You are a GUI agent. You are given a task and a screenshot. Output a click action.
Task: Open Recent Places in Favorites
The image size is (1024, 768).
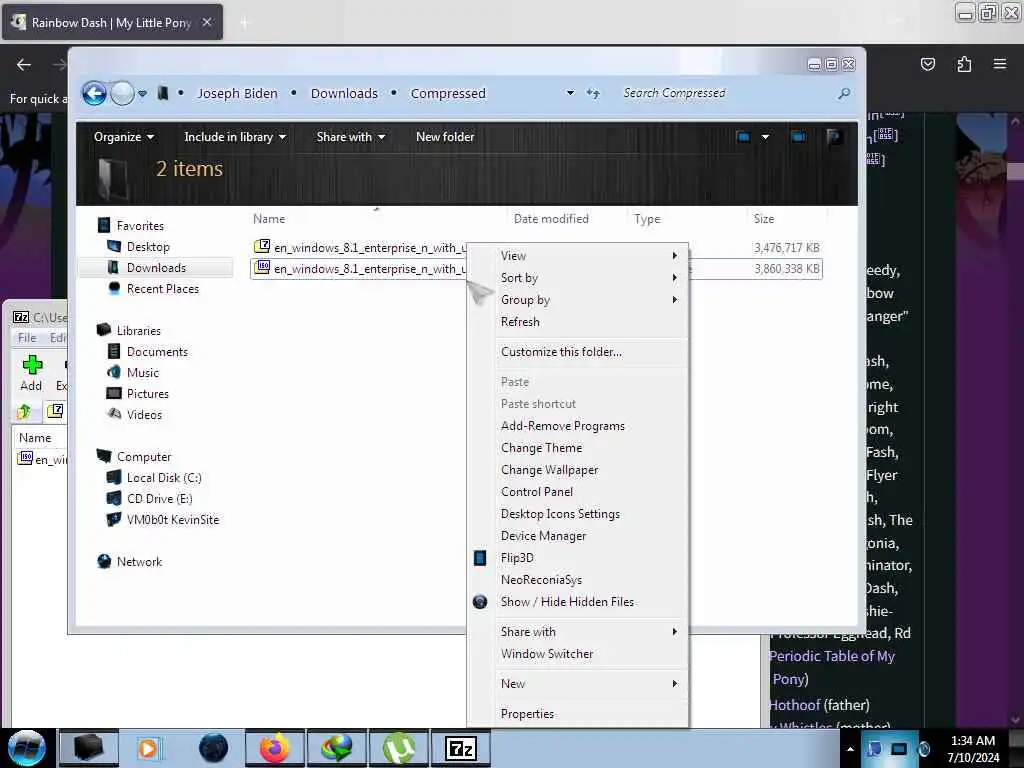163,289
